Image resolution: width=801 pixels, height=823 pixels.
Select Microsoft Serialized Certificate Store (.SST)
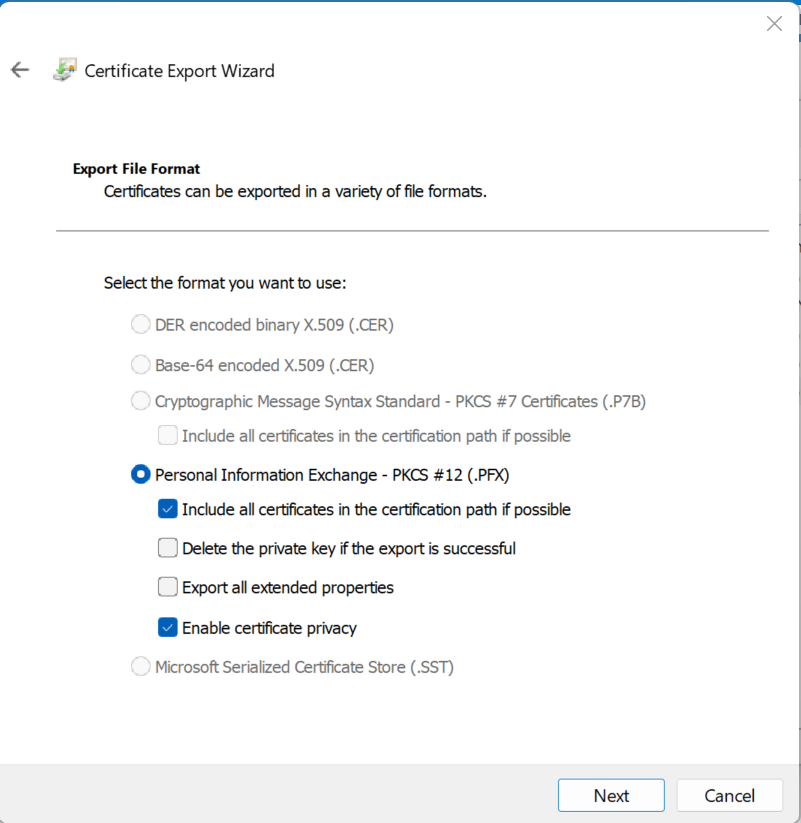[x=140, y=667]
